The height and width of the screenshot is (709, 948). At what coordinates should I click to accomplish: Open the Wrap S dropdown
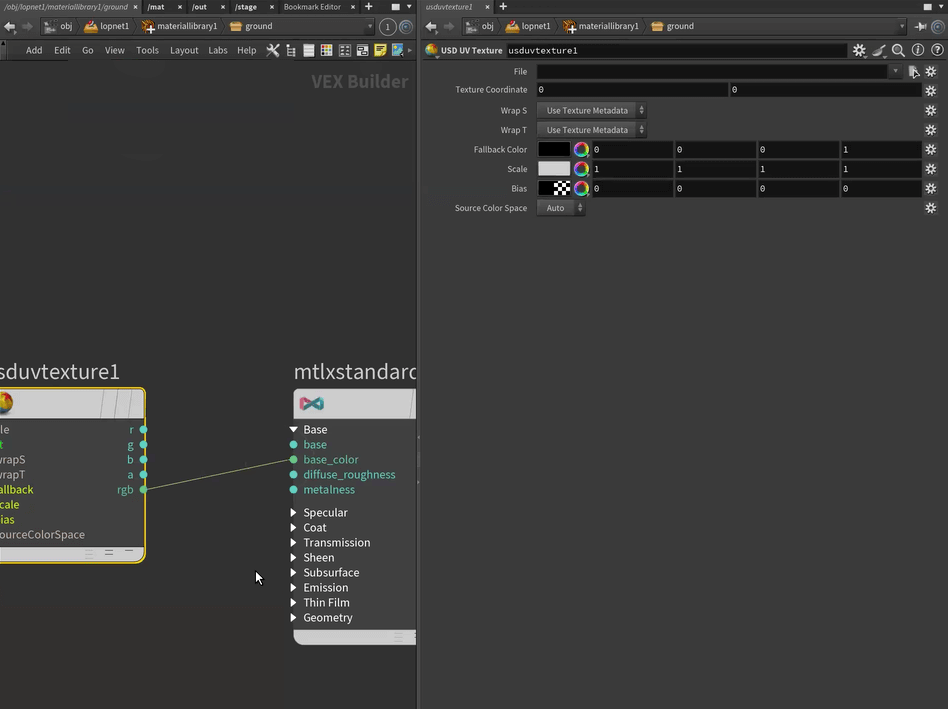tap(591, 111)
